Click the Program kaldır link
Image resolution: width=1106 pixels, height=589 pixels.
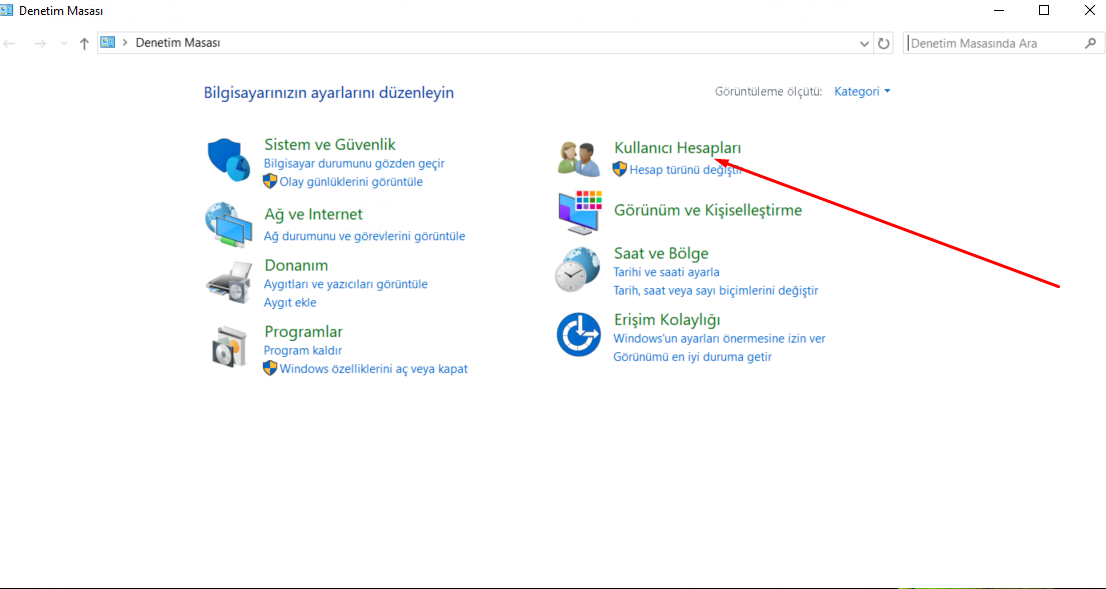[303, 351]
